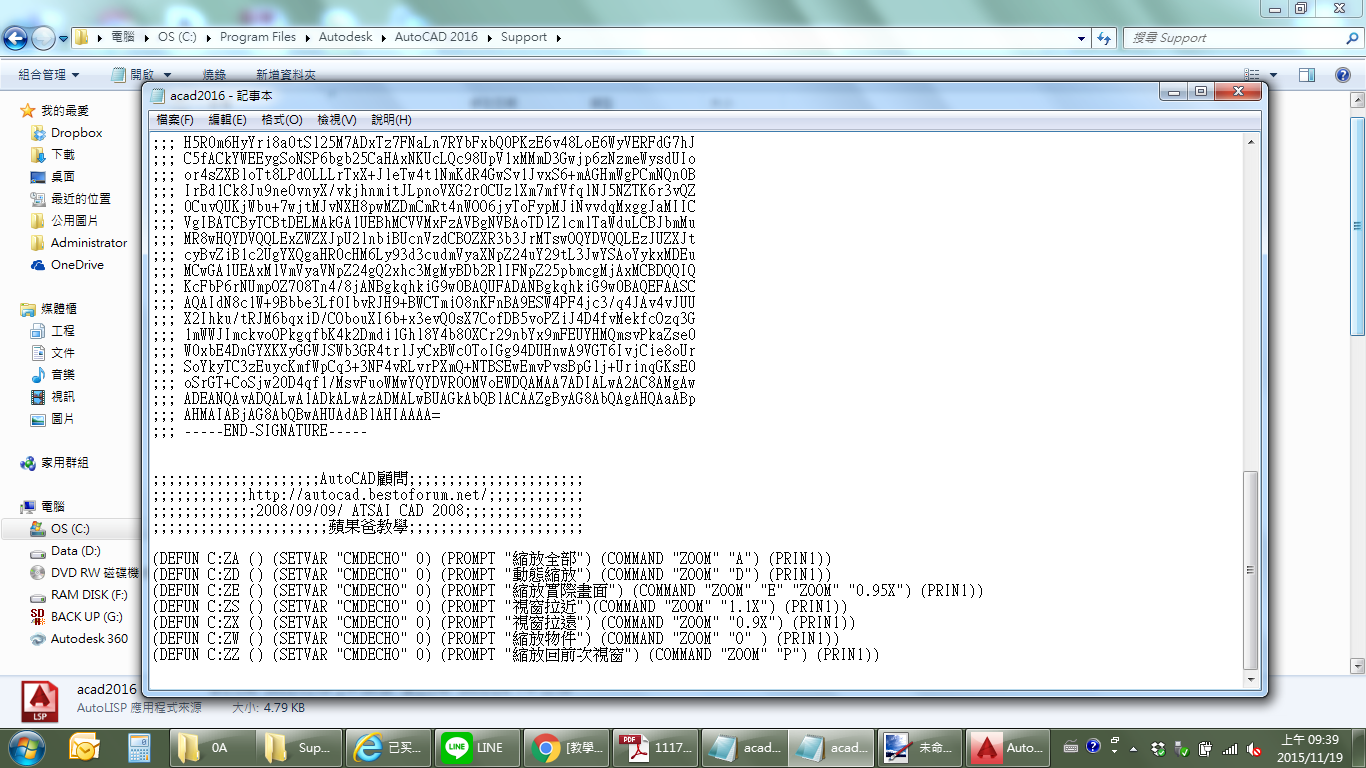Open the PDF document taskbar button
Image resolution: width=1366 pixels, height=768 pixels.
pyautogui.click(x=654, y=747)
